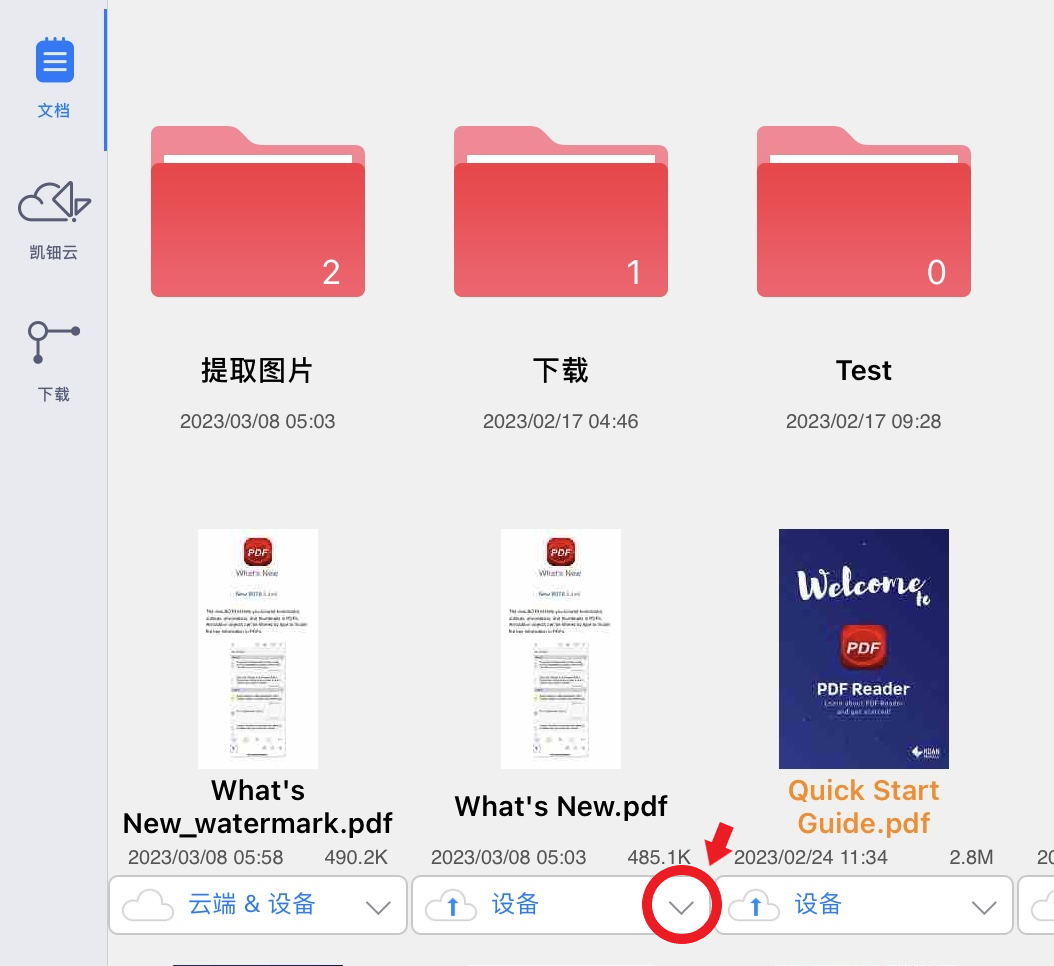
Task: Open the 文档 documents sidebar tab
Action: (54, 77)
